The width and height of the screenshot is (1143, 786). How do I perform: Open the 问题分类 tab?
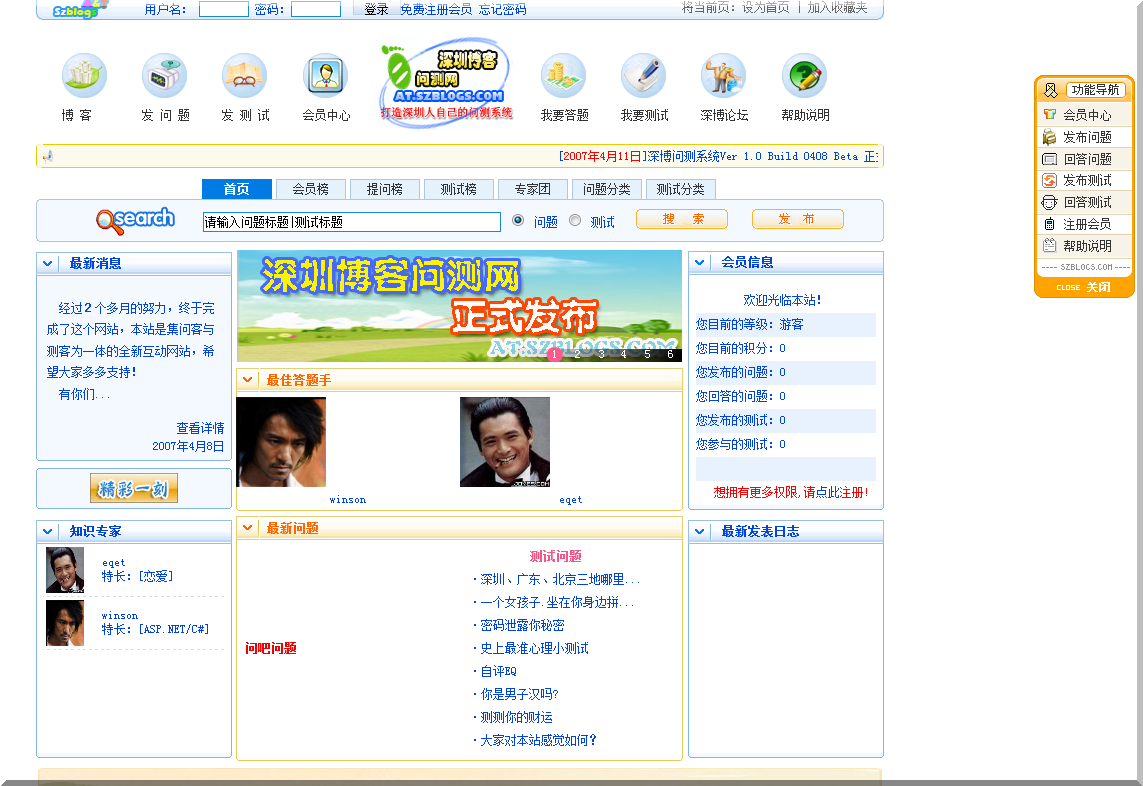tap(607, 189)
